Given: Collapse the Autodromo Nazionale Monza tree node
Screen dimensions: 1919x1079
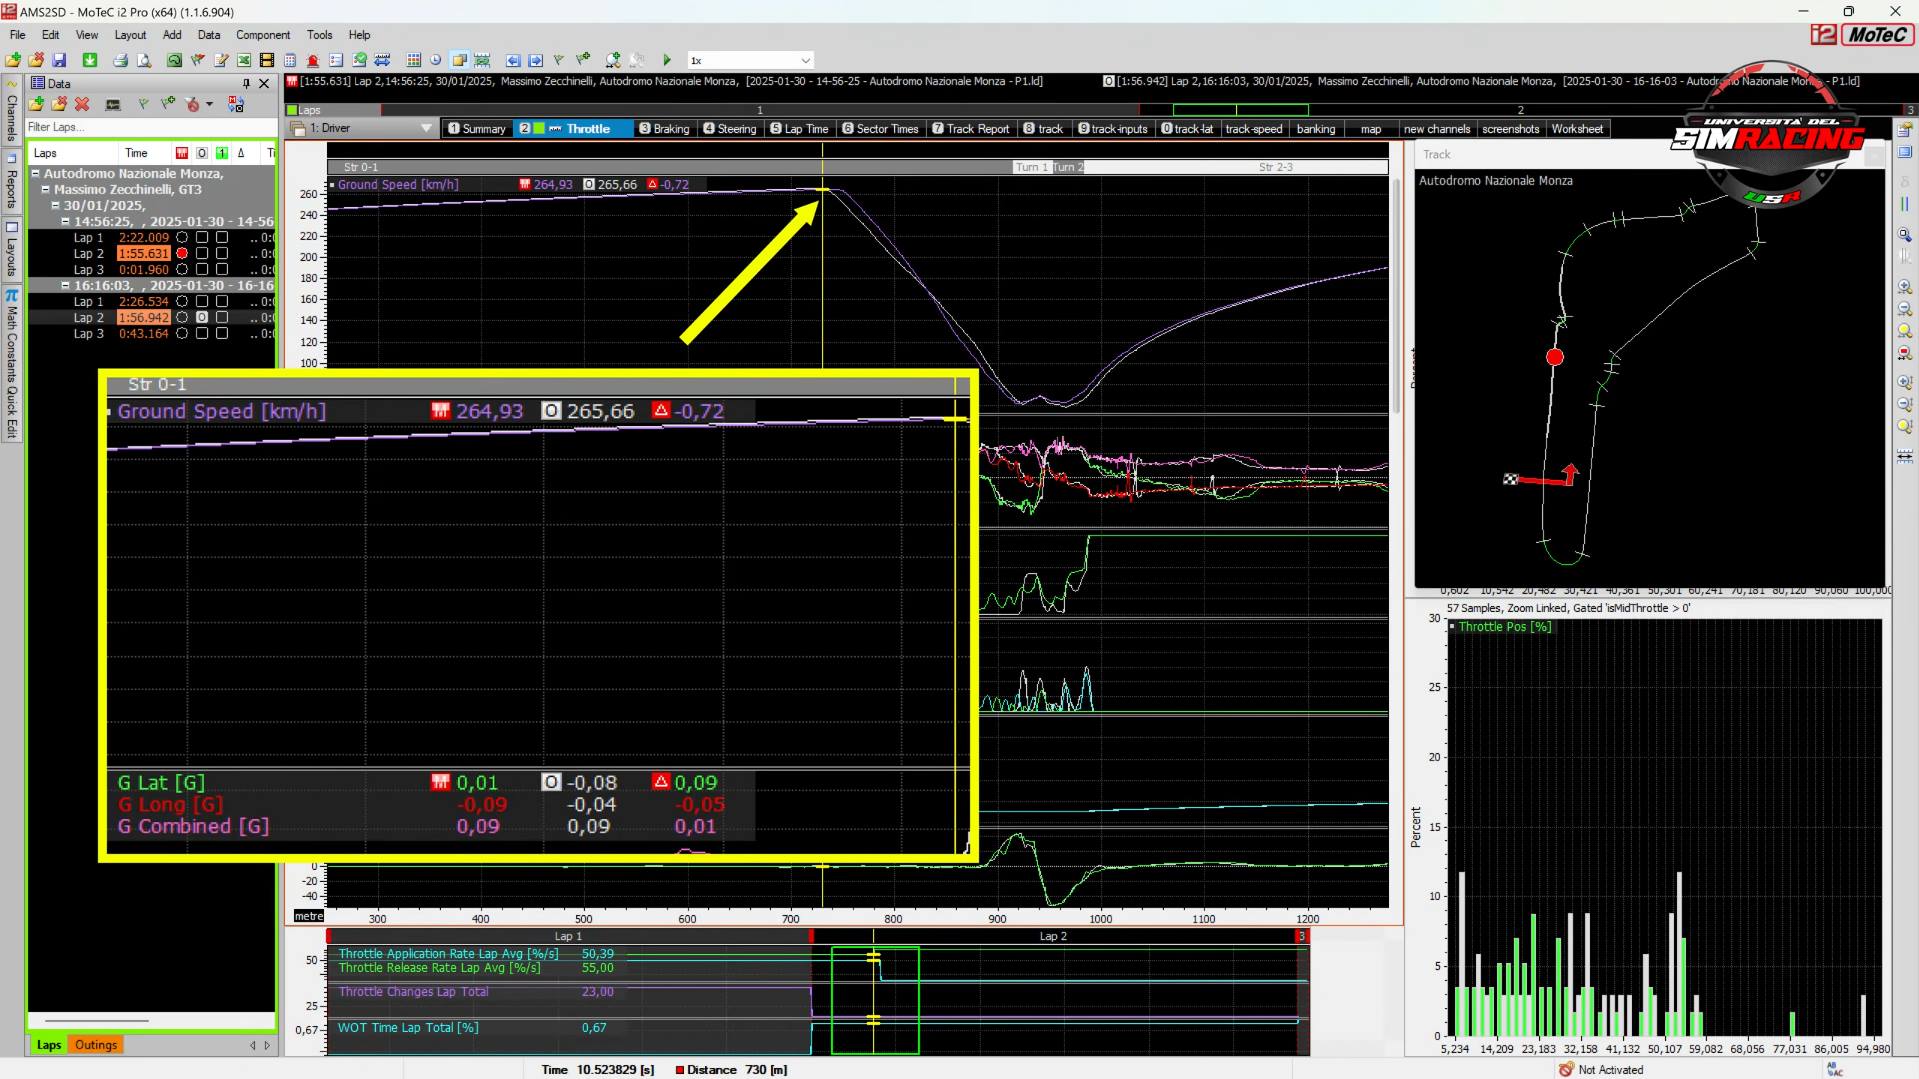Looking at the screenshot, I should [36, 174].
